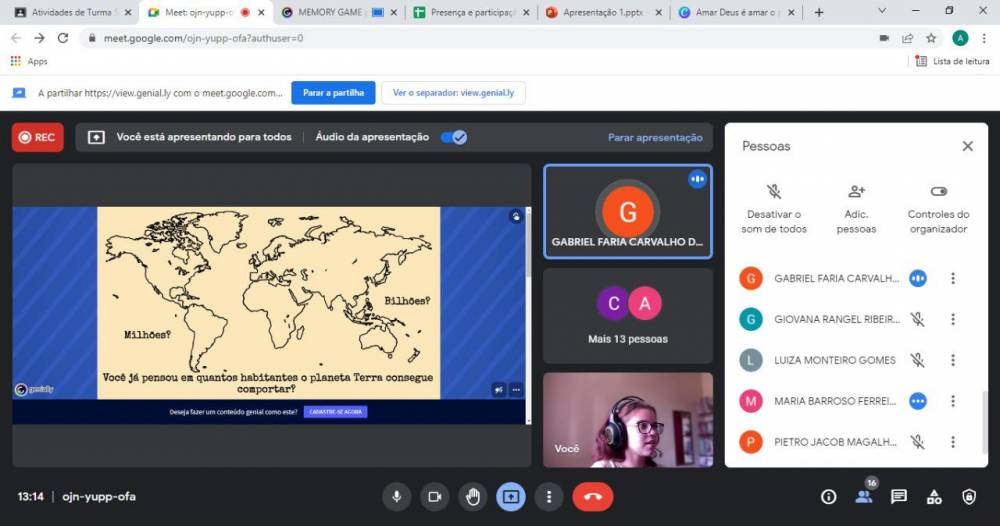Click the people panel scrollbar
This screenshot has height=526, width=1000.
pyautogui.click(x=985, y=420)
